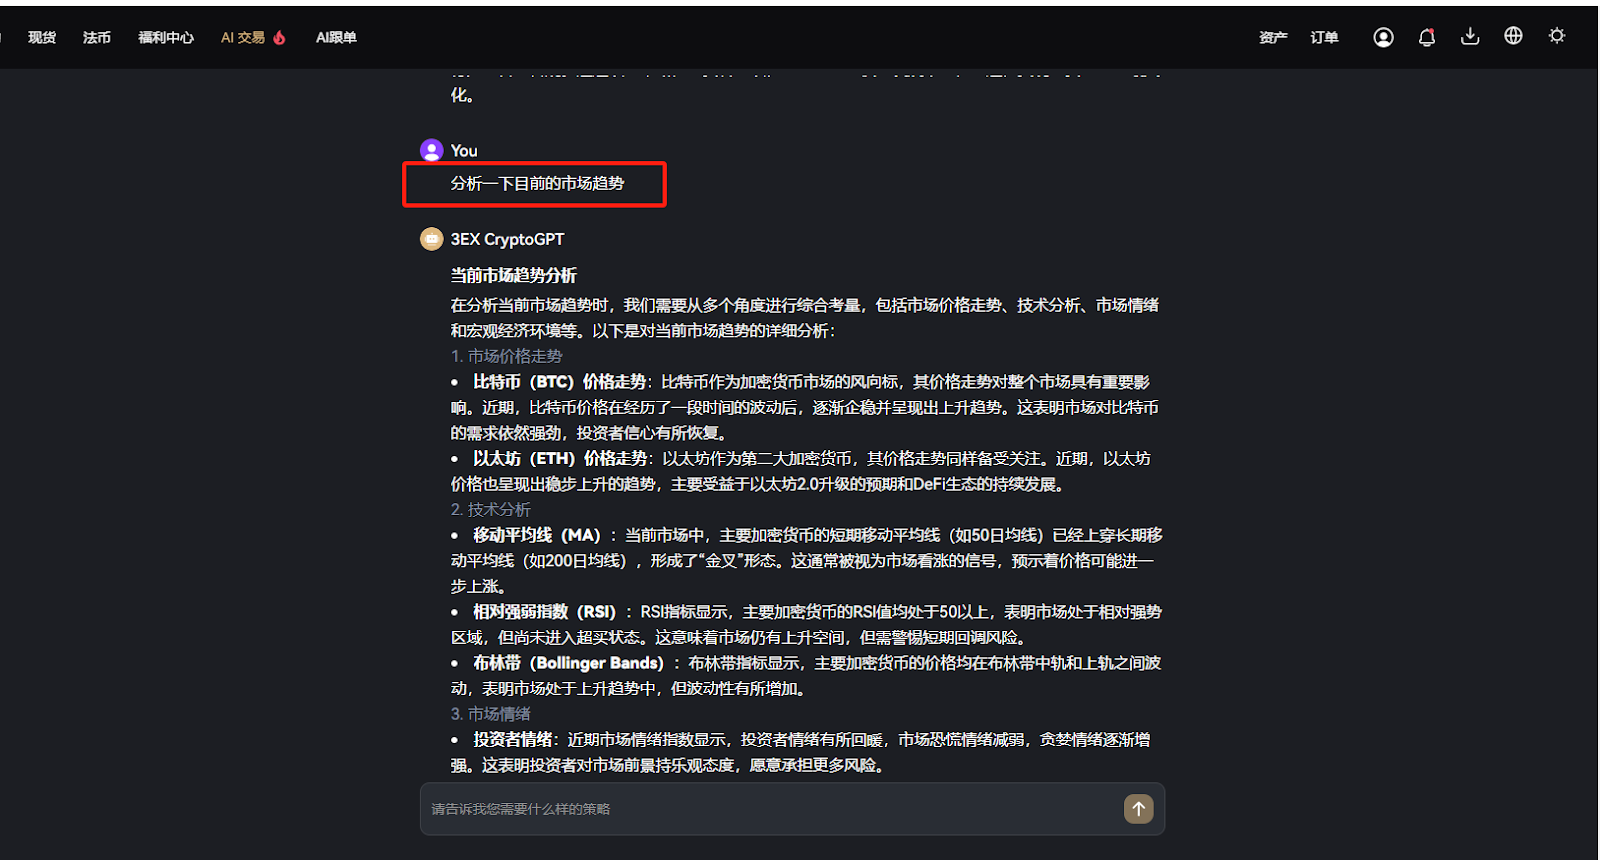Click the 当前市场趋势分析 heading
1600x860 pixels.
pyautogui.click(x=513, y=275)
